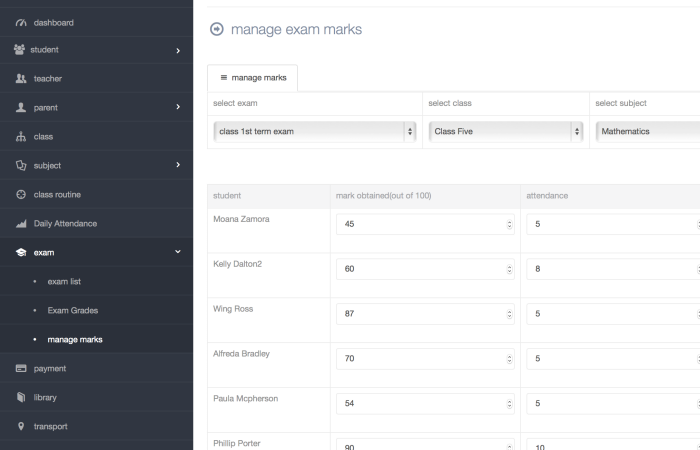
Task: Click the payment card icon
Action: (21, 369)
